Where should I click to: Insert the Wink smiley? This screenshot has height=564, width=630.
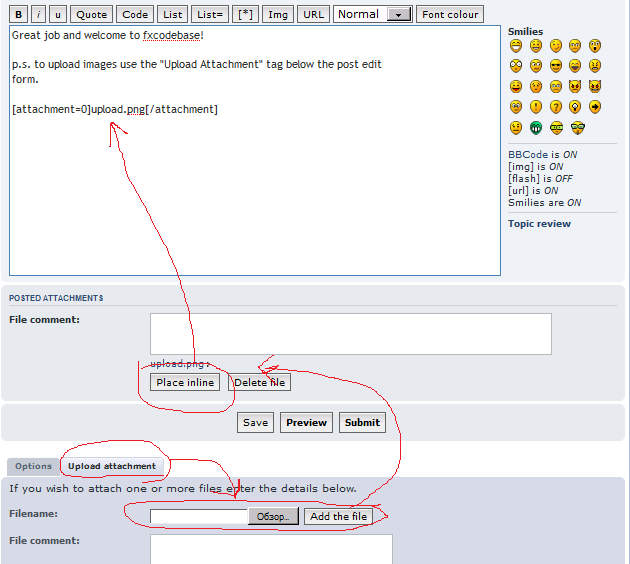[556, 46]
